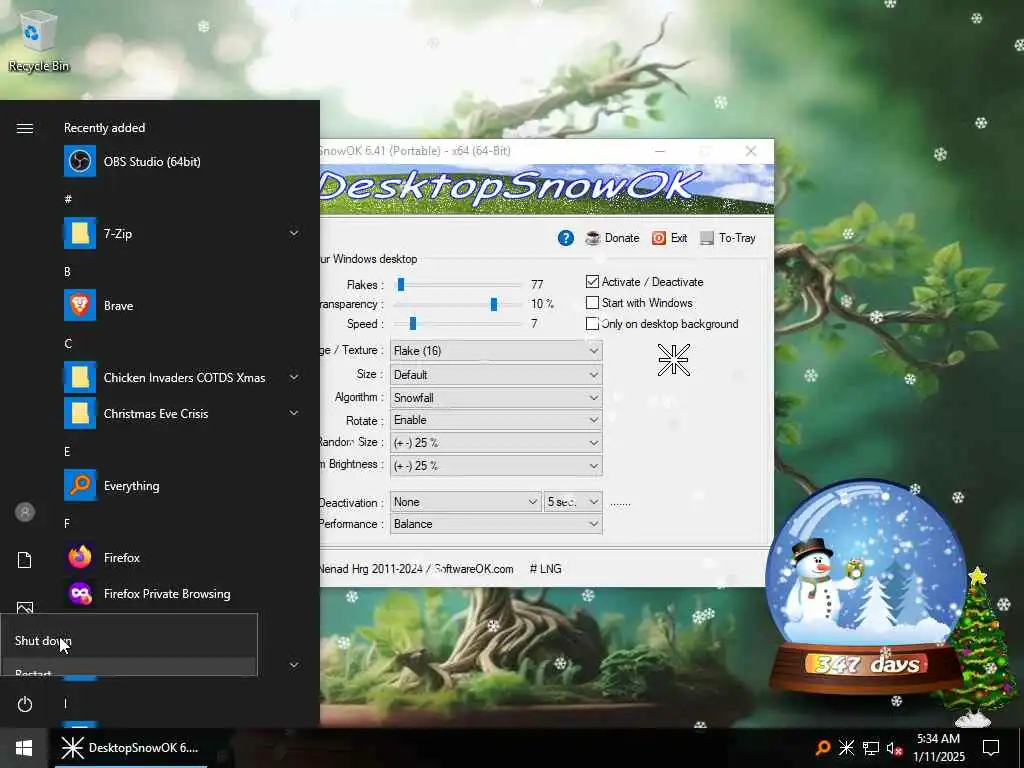
Task: Open the Action Center notifications icon
Action: [x=991, y=748]
